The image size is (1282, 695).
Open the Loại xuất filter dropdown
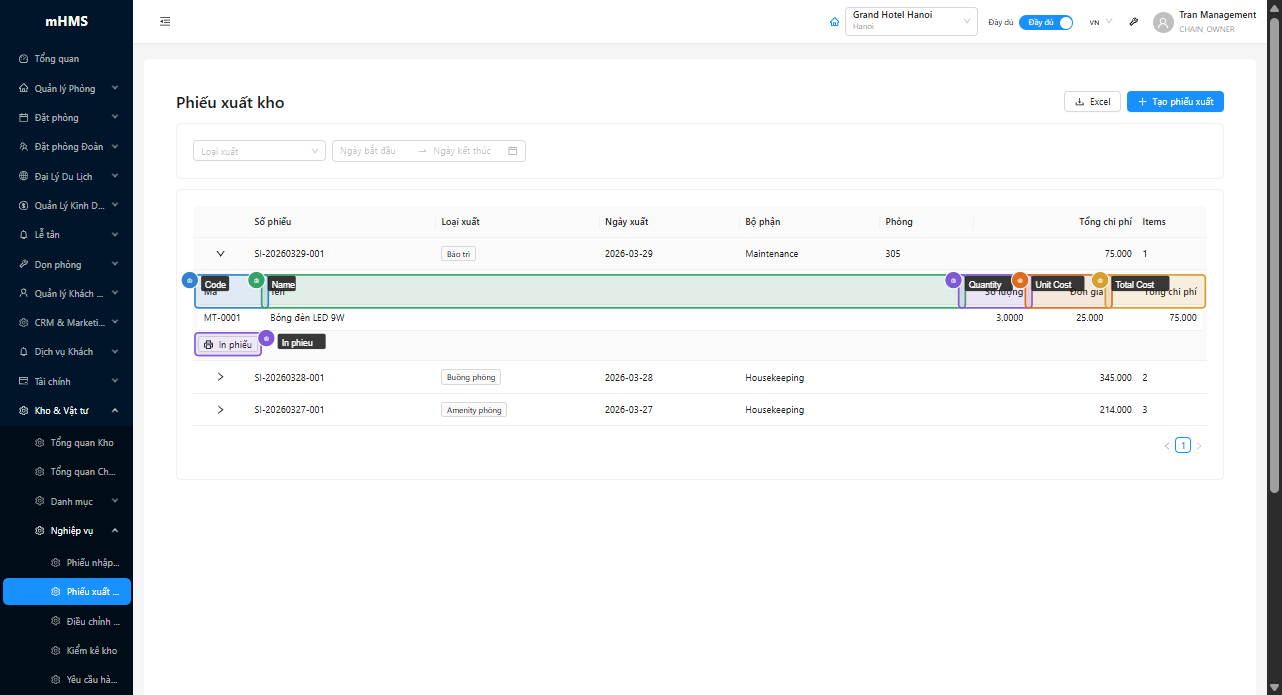tap(259, 151)
